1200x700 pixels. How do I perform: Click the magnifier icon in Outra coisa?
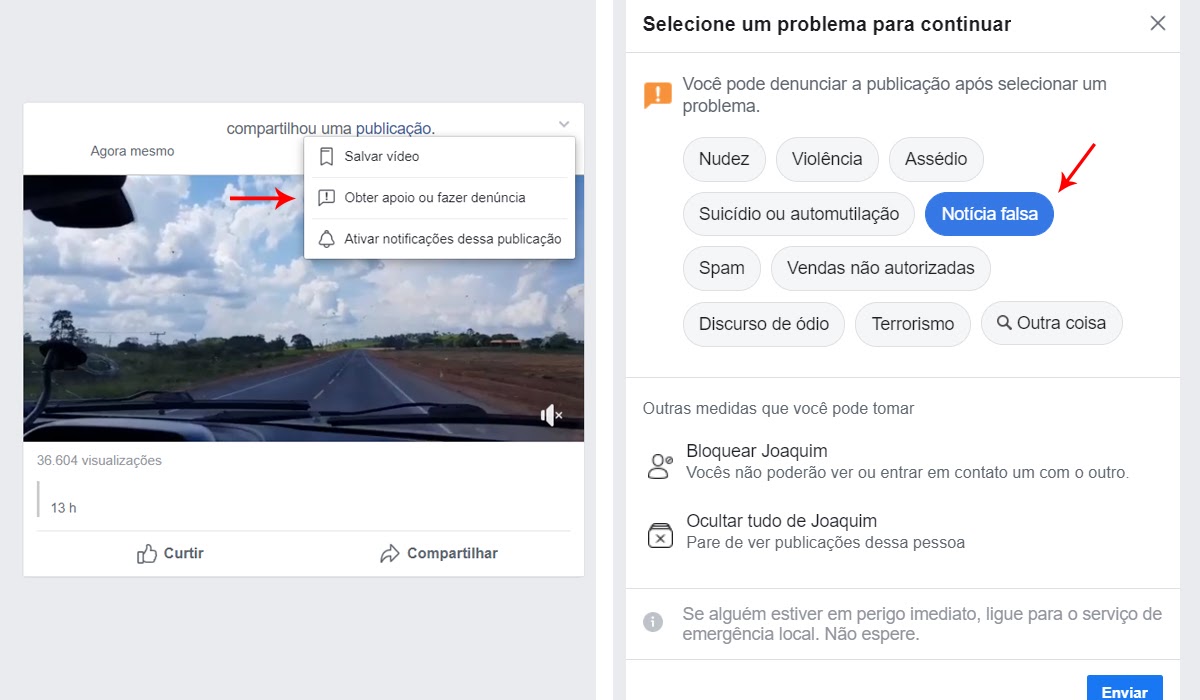pos(1005,323)
